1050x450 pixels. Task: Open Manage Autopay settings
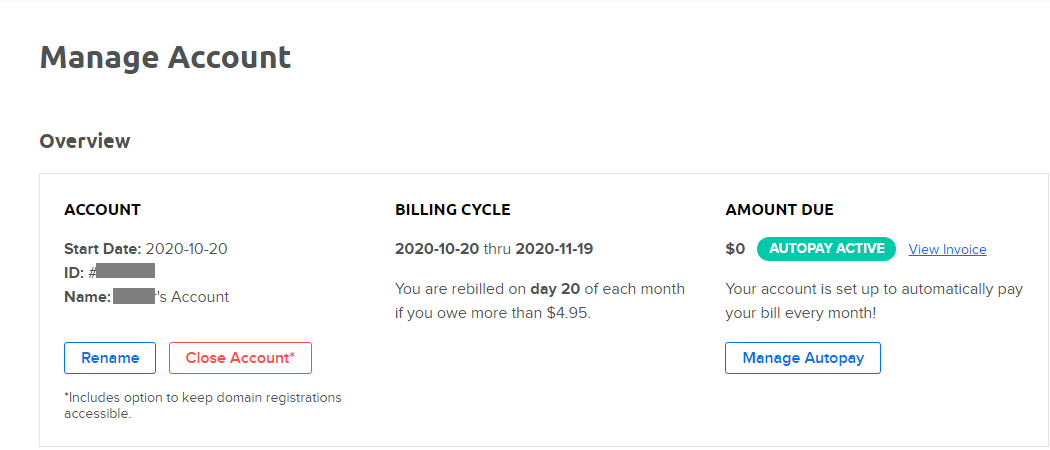pyautogui.click(x=802, y=358)
